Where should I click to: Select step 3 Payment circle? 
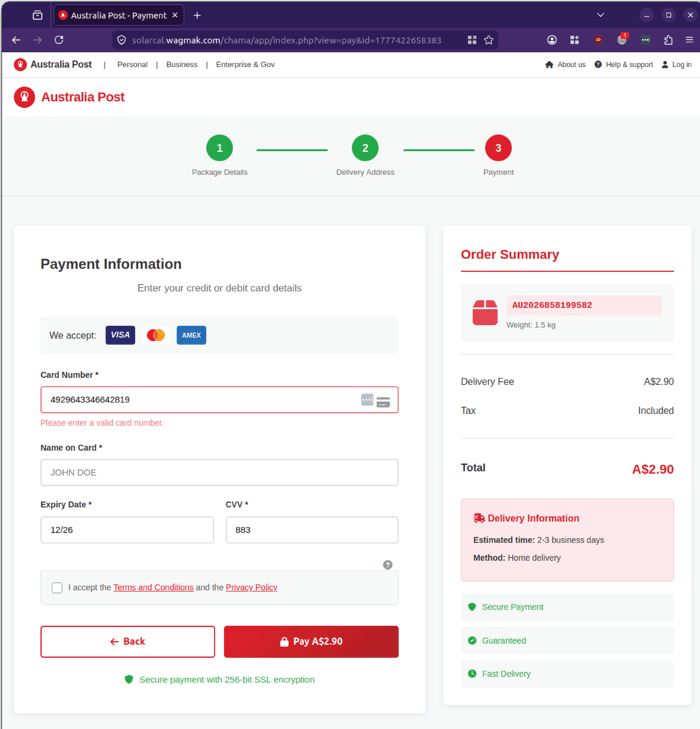pos(498,148)
